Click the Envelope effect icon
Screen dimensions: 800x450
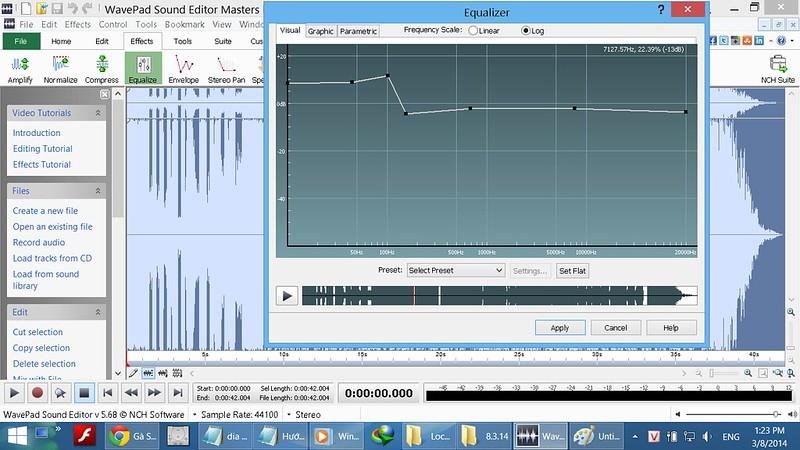pos(184,66)
